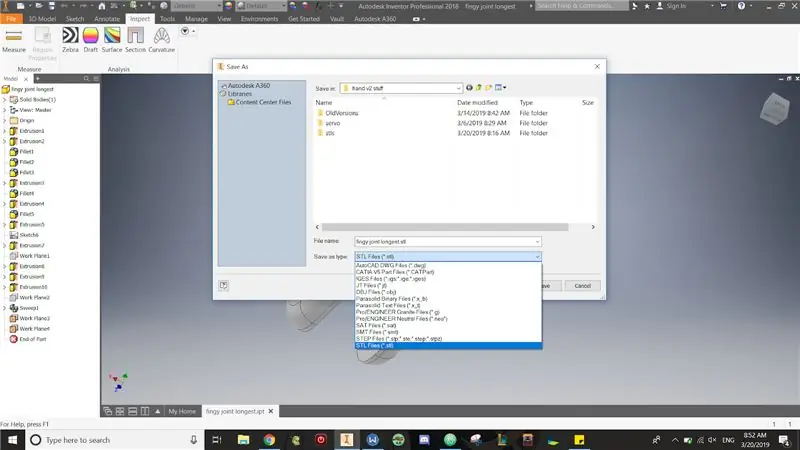The image size is (800, 450).
Task: Click the horizontal scrollbar in file list
Action: click(x=444, y=227)
